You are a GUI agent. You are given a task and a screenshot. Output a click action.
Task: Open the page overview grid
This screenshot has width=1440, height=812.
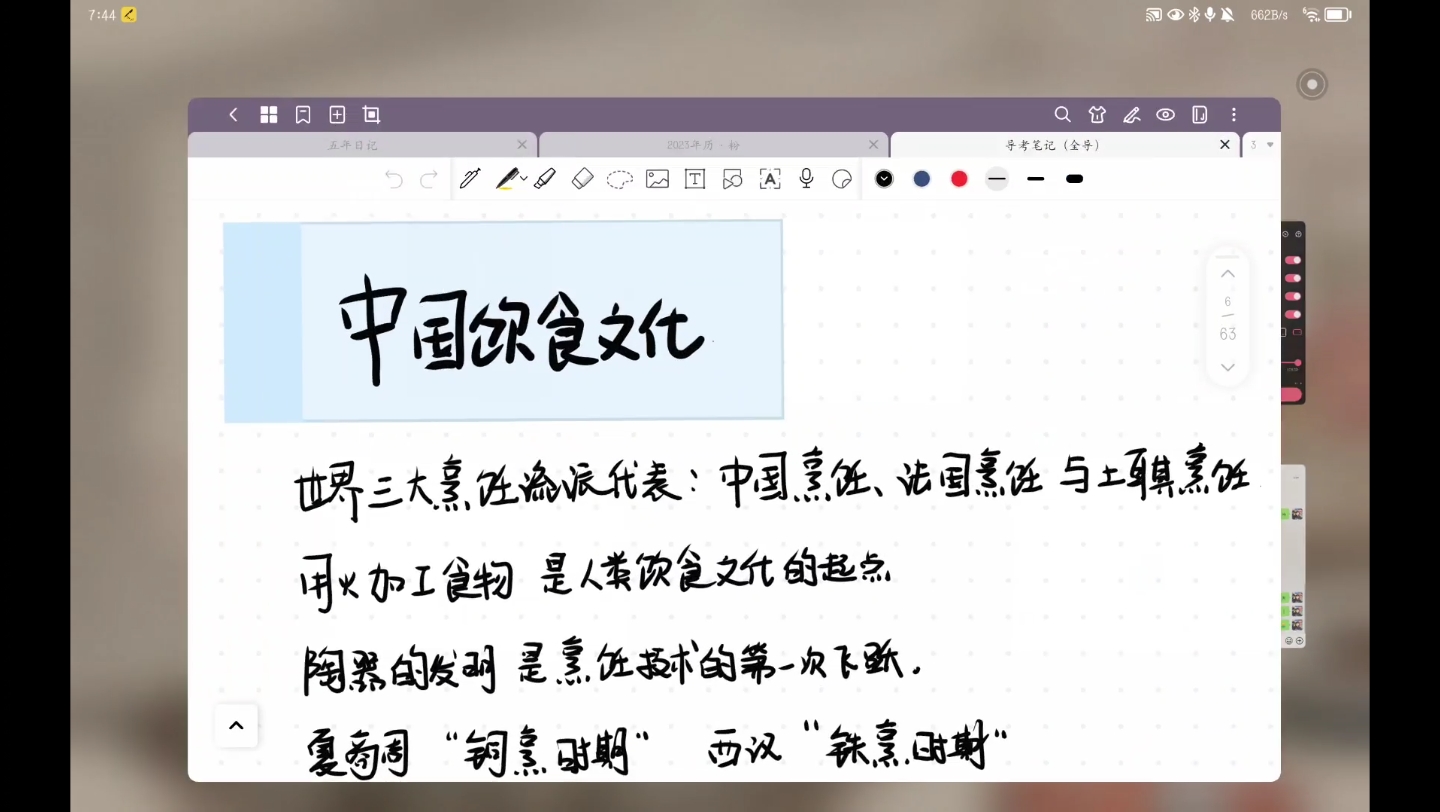click(268, 115)
